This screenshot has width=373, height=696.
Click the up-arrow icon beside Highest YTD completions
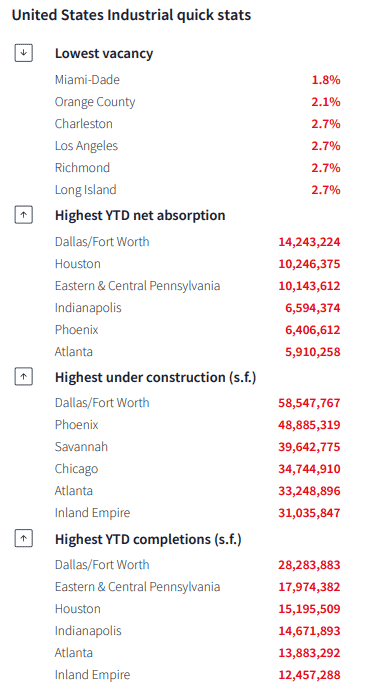point(24,539)
